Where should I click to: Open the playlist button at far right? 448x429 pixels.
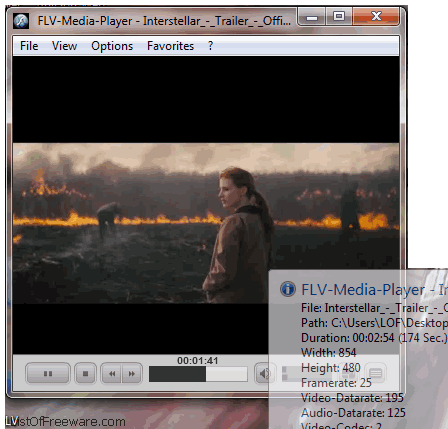pos(376,373)
